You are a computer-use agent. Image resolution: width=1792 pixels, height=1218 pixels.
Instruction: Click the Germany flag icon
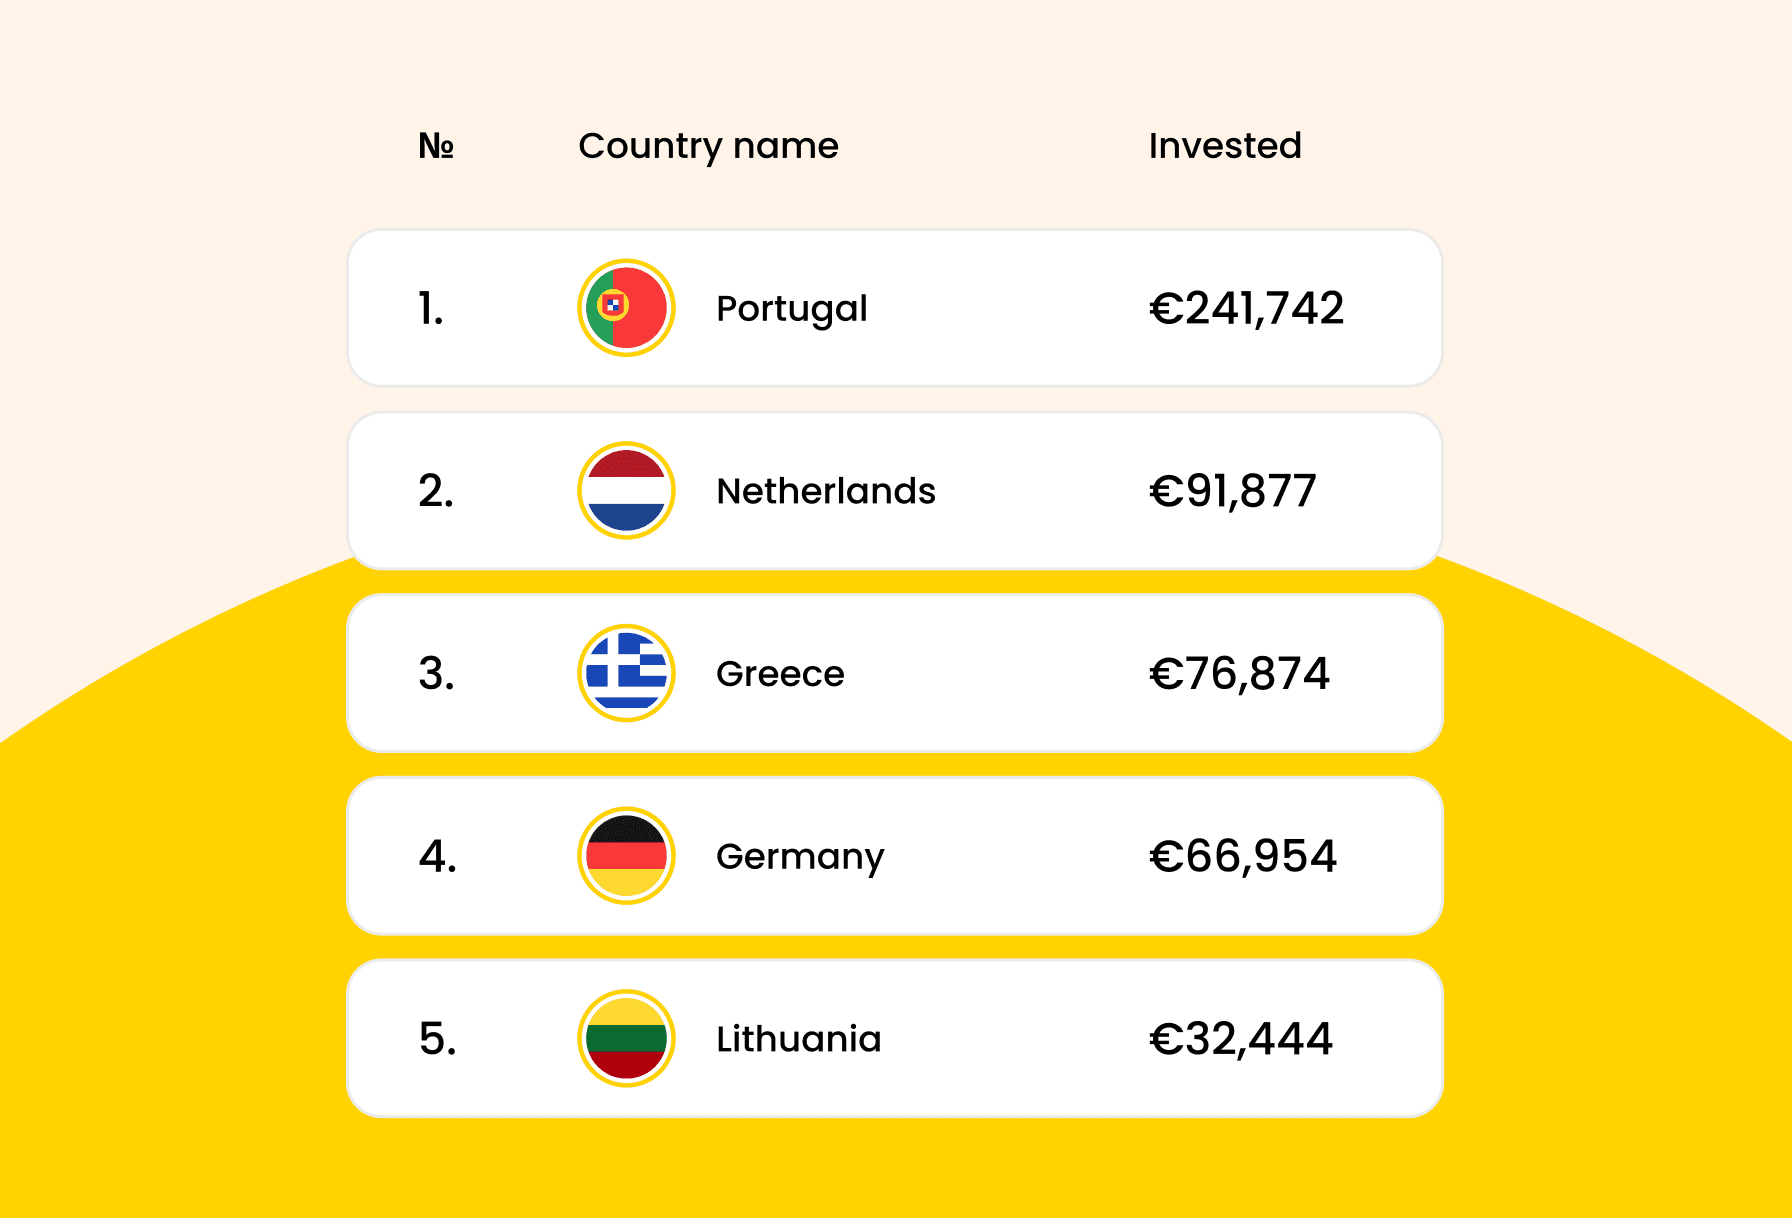click(x=626, y=856)
